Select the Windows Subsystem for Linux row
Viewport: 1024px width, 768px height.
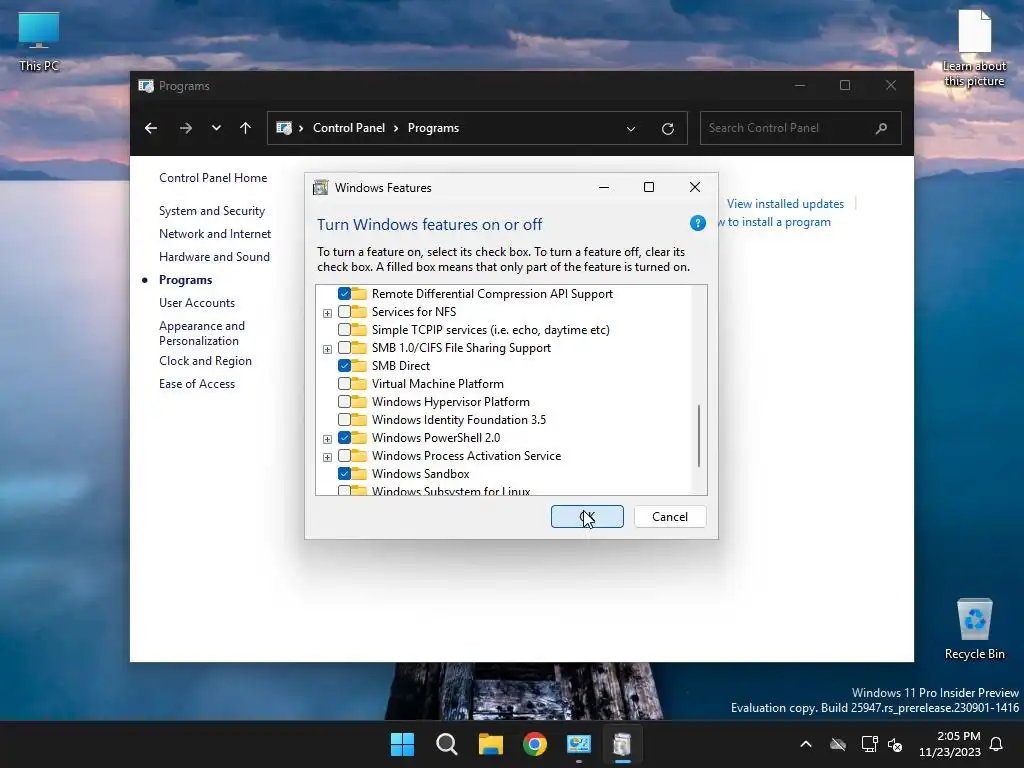(x=451, y=490)
